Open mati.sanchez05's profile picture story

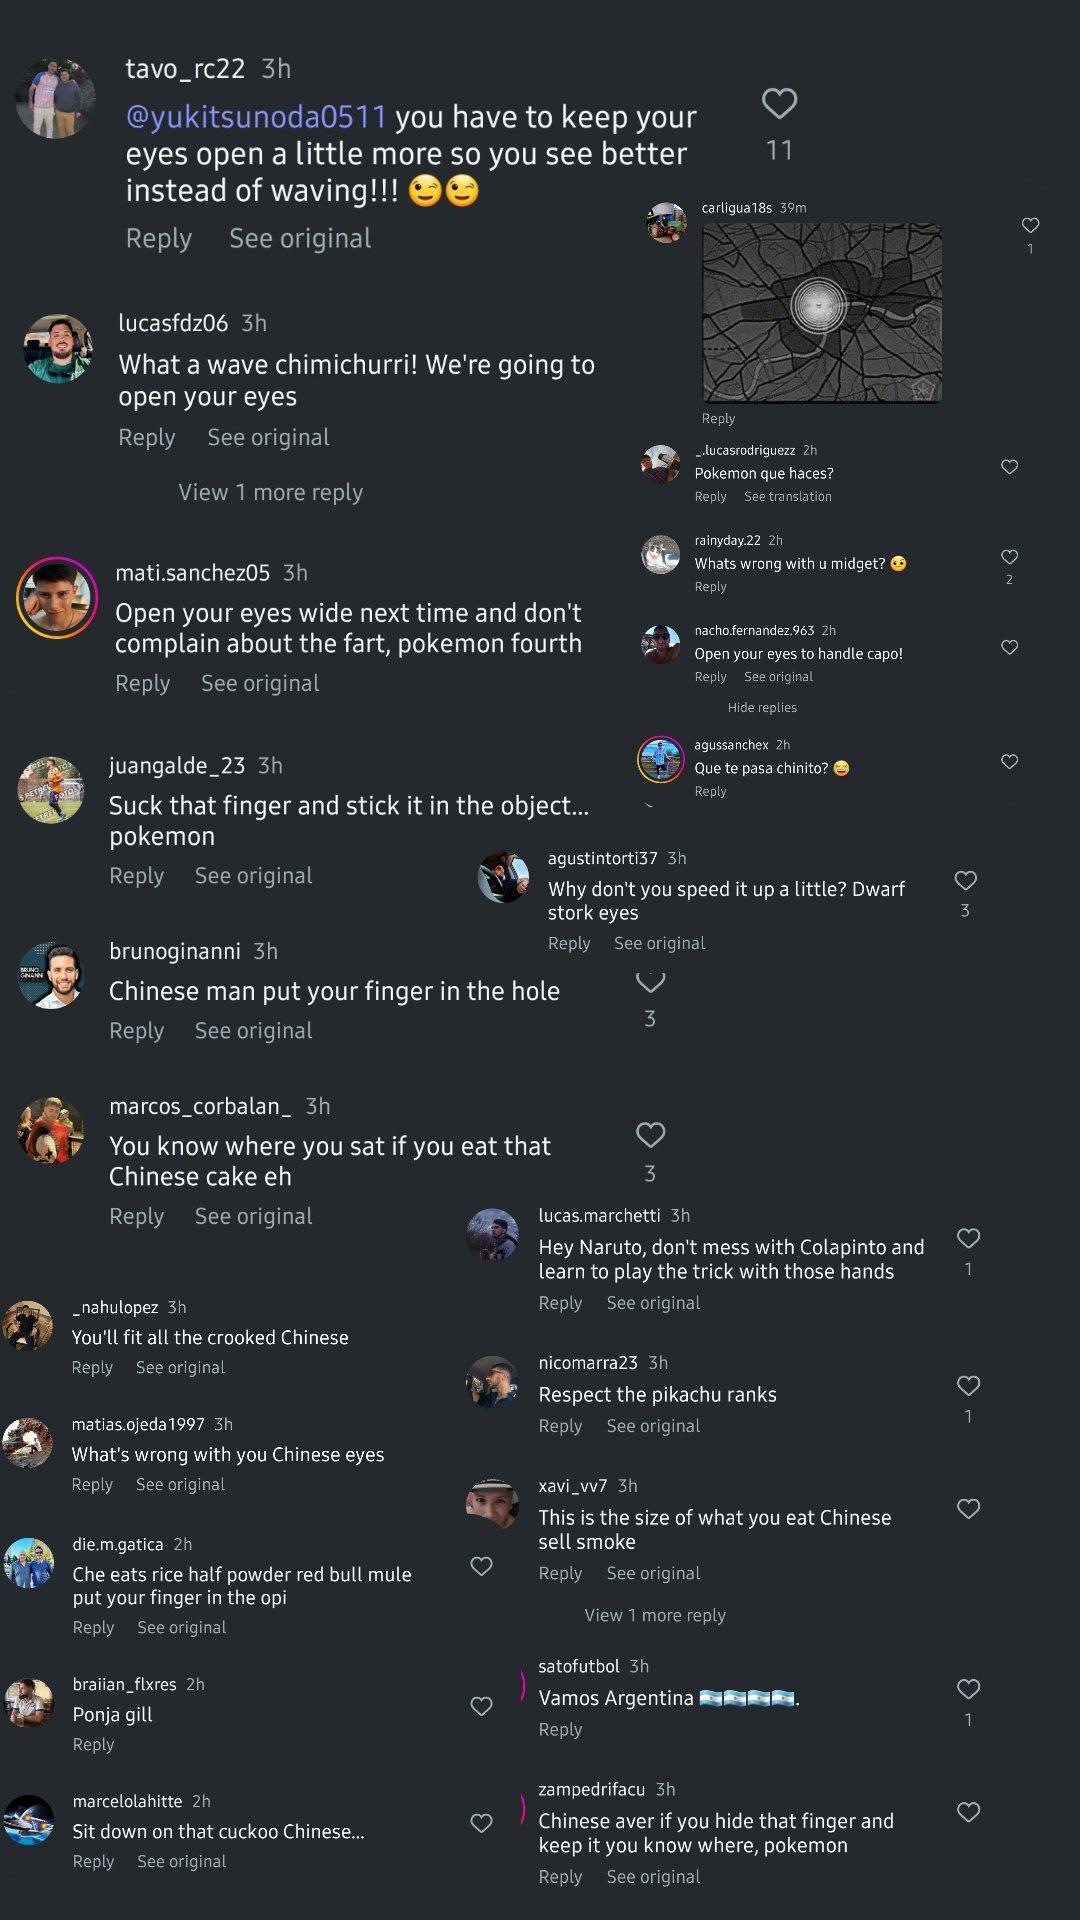(57, 598)
